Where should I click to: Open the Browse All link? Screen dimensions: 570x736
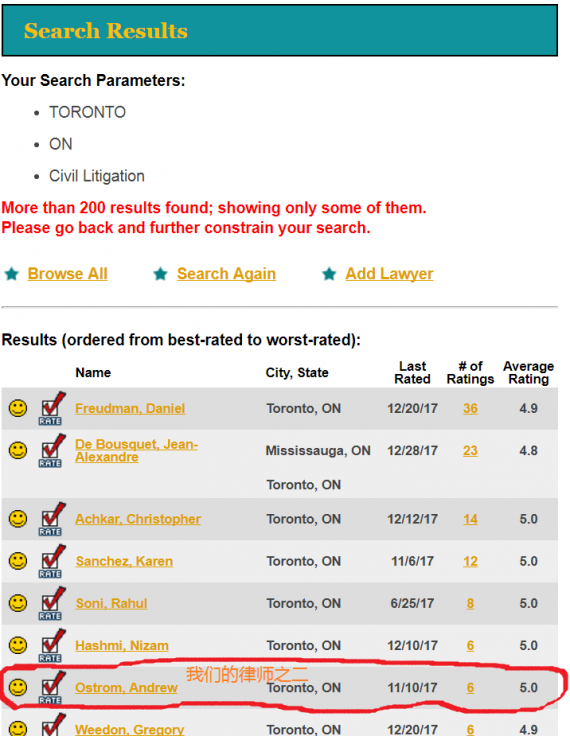(x=68, y=274)
